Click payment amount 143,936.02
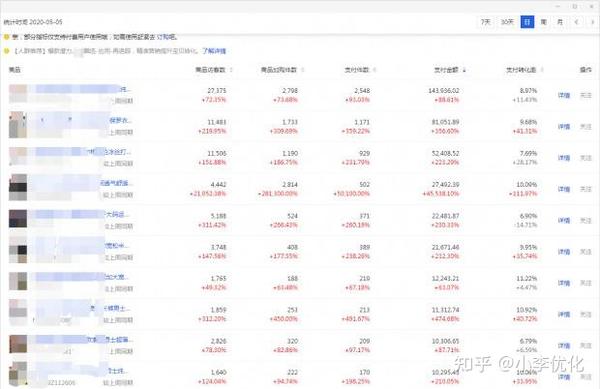The width and height of the screenshot is (600, 389). coord(443,91)
